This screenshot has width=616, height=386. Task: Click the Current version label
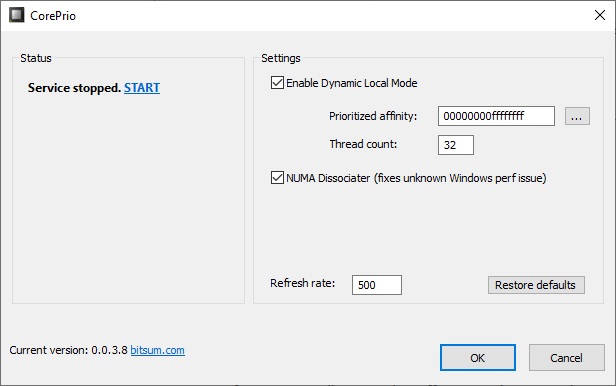point(68,350)
